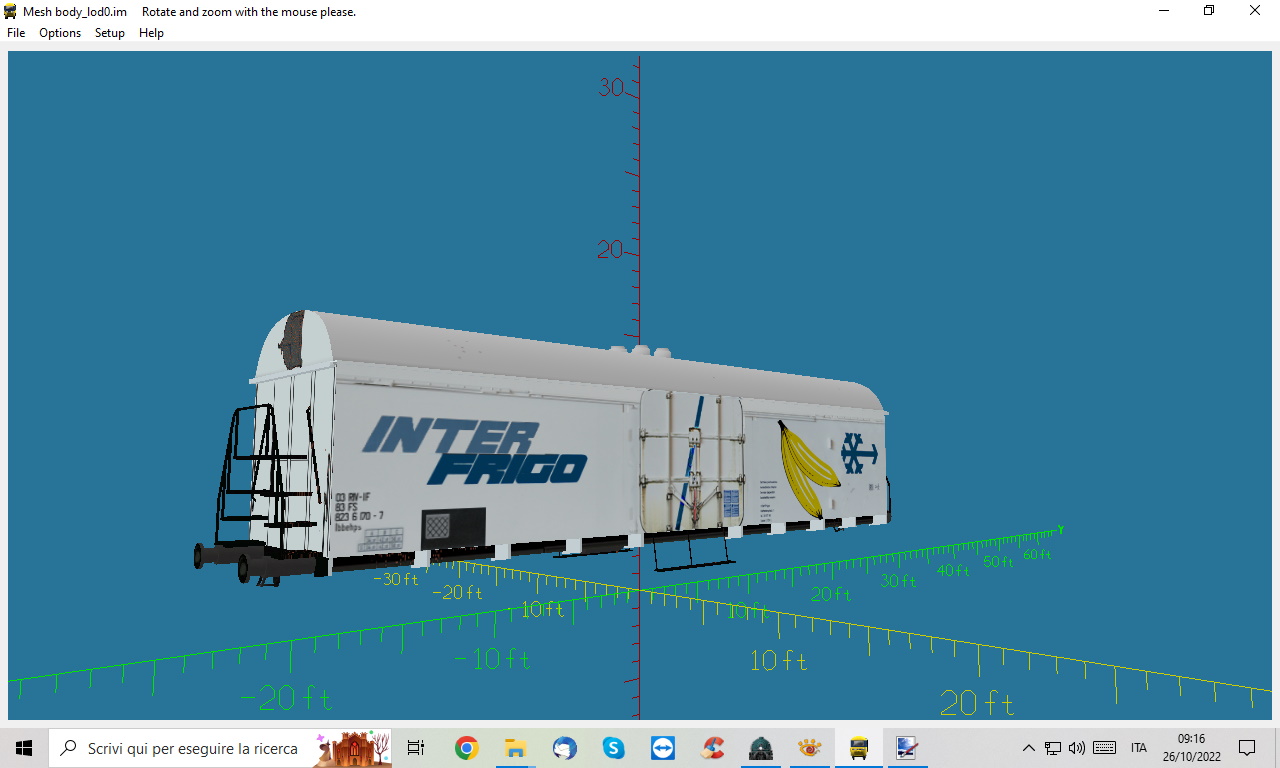Launch Google Chrome from the taskbar
The height and width of the screenshot is (768, 1280).
pyautogui.click(x=466, y=748)
